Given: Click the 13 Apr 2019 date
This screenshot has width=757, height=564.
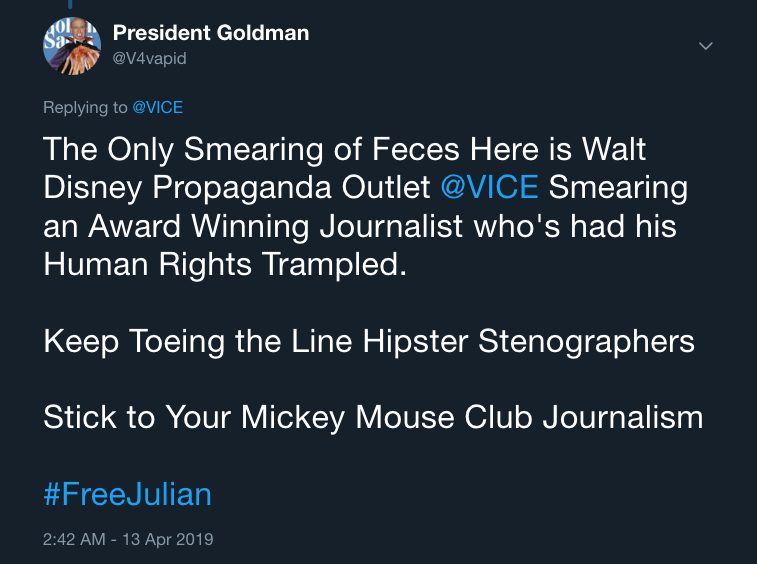Looking at the screenshot, I should click(x=168, y=539).
